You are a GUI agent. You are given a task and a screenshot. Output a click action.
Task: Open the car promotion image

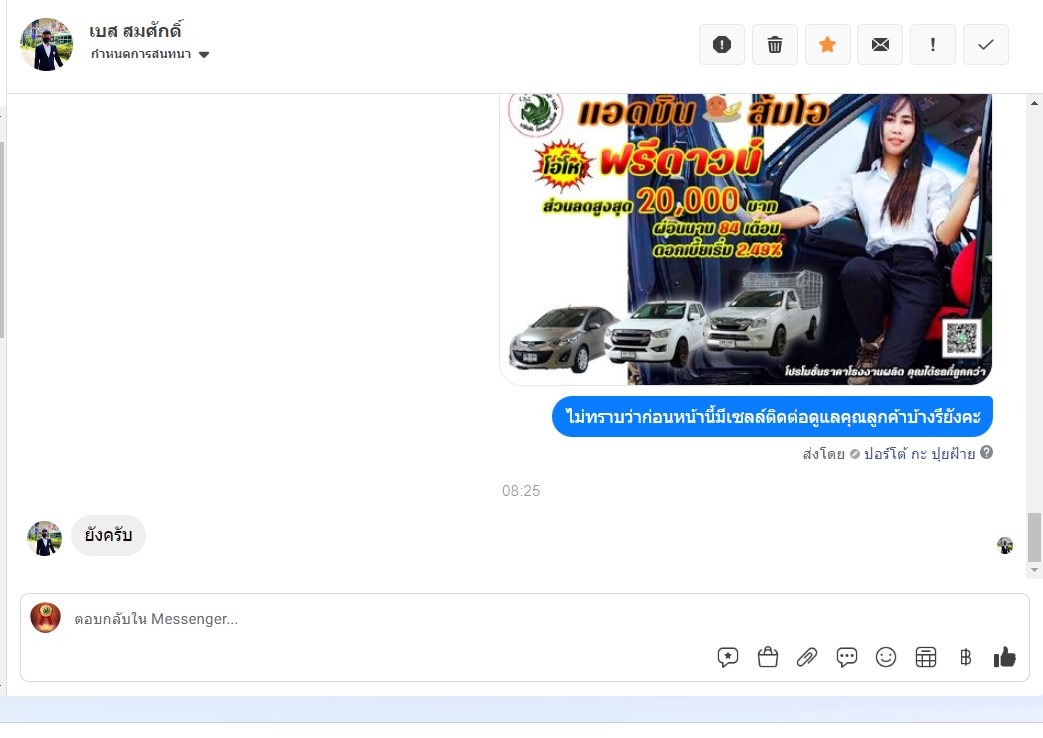(746, 238)
